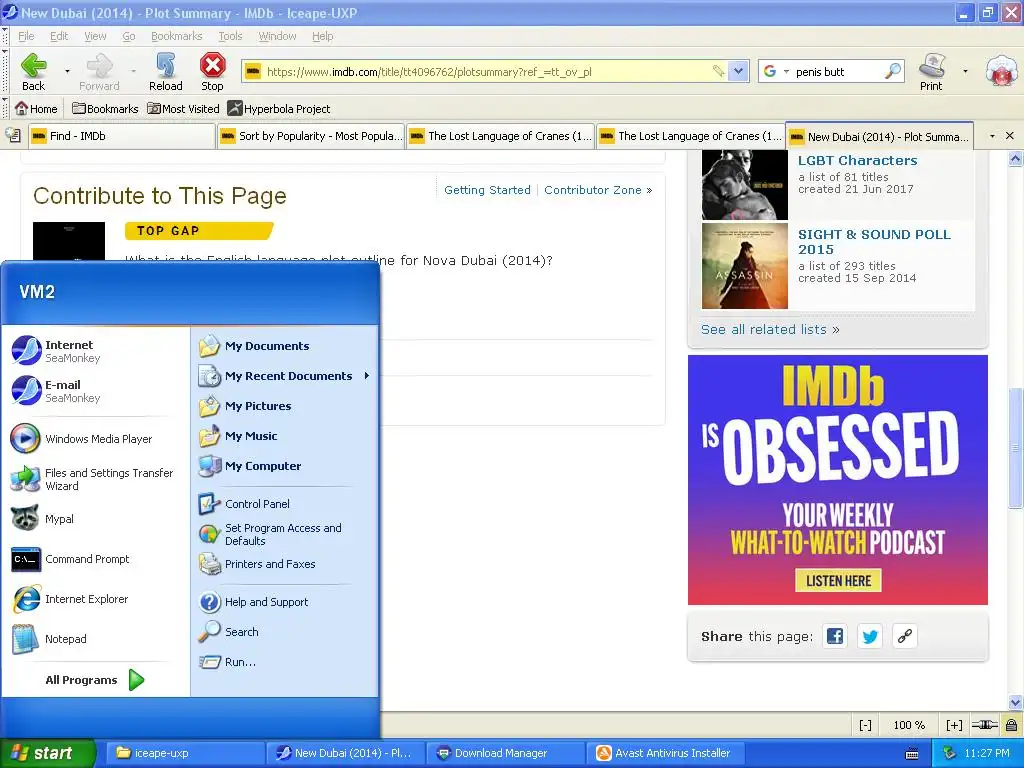Switch to Sort by Popularity tab

pos(311,136)
